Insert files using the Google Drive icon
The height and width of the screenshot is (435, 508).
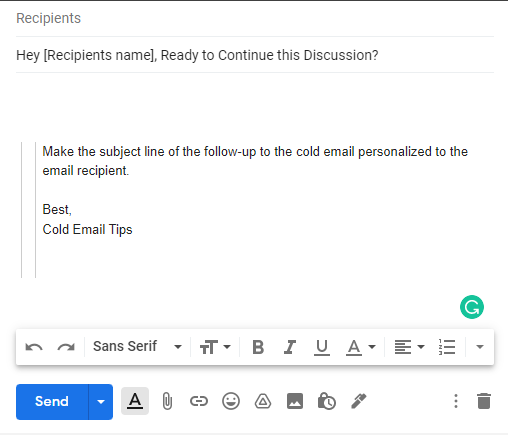coord(263,401)
